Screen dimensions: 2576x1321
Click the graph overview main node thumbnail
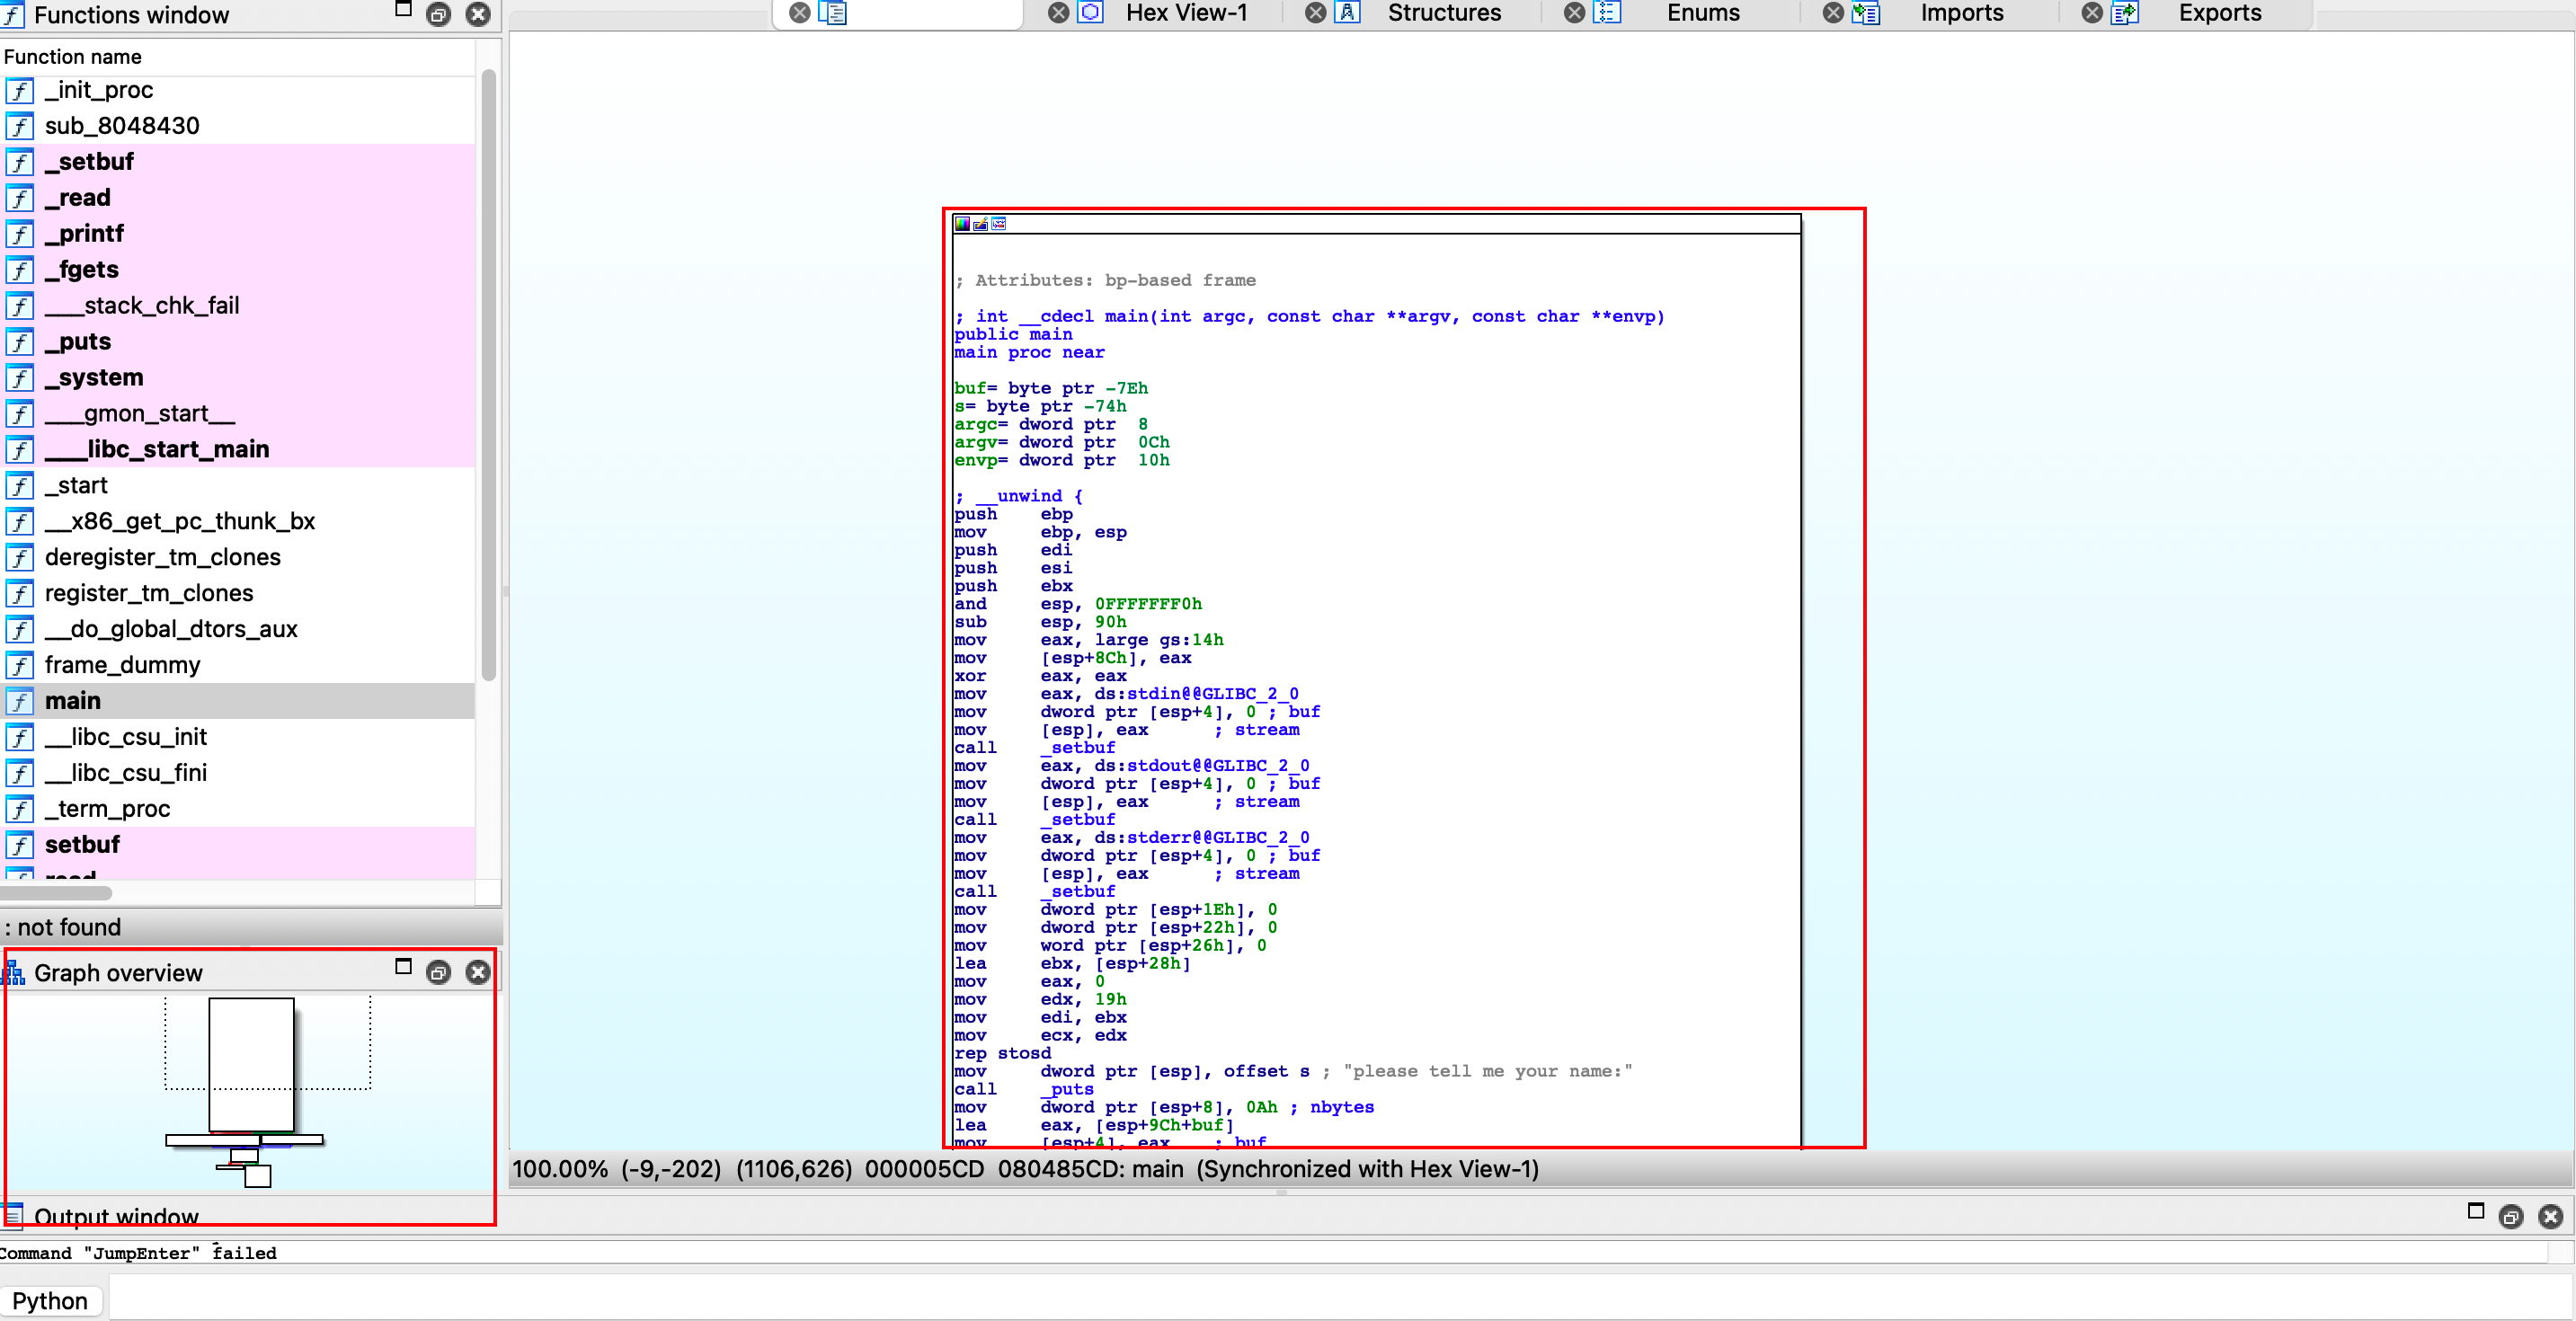pos(251,1064)
